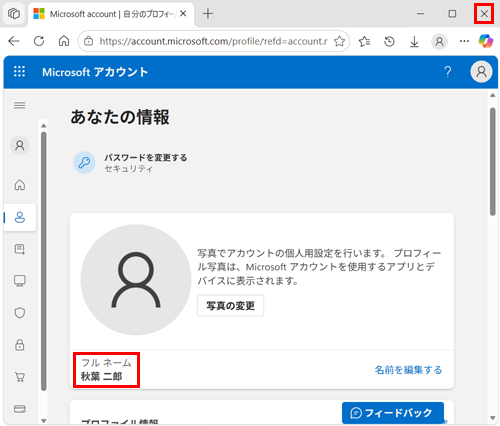
Task: Open the Copilot sidebar
Action: (x=486, y=41)
